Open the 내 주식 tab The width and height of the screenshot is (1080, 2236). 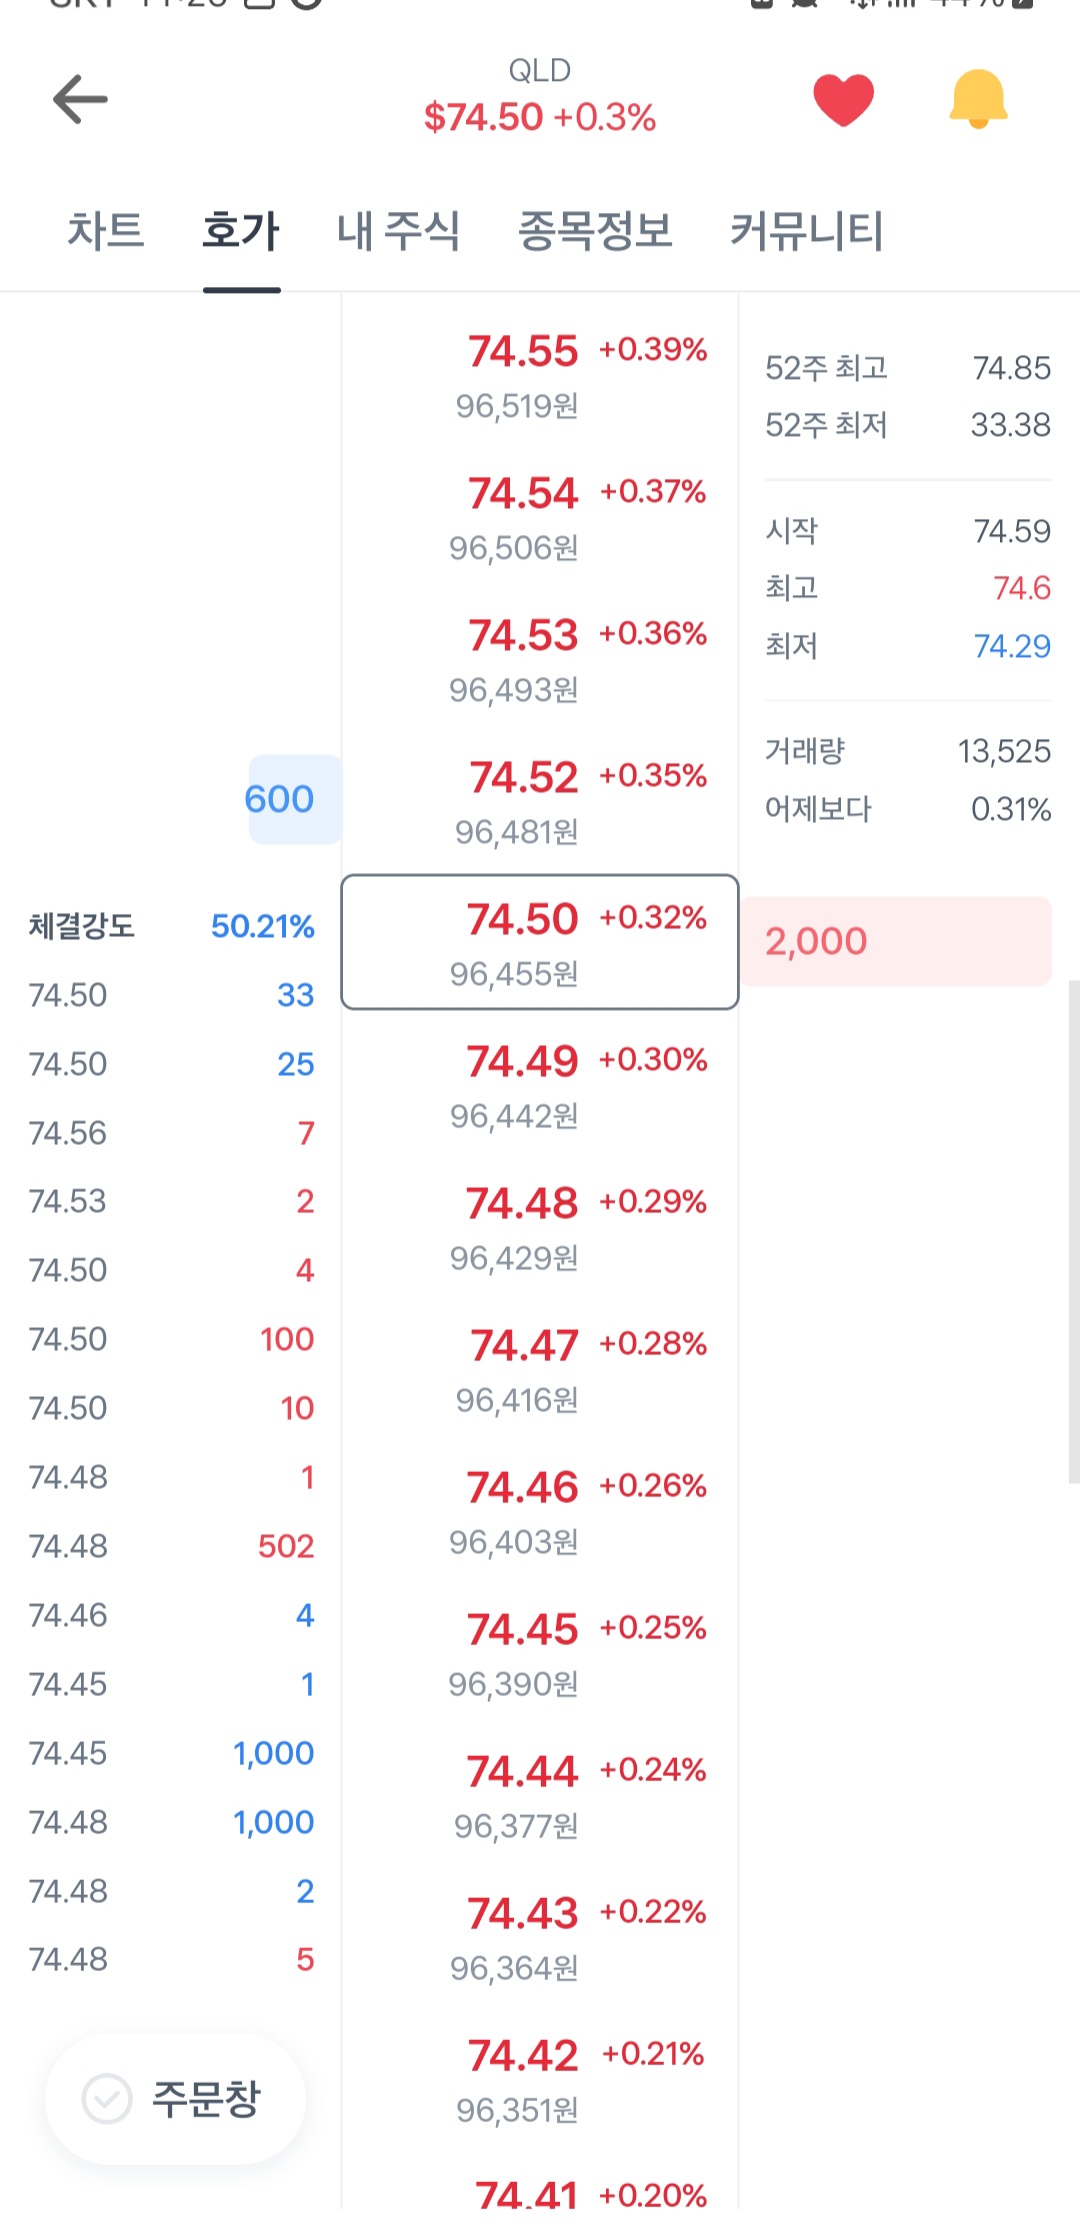coord(398,231)
